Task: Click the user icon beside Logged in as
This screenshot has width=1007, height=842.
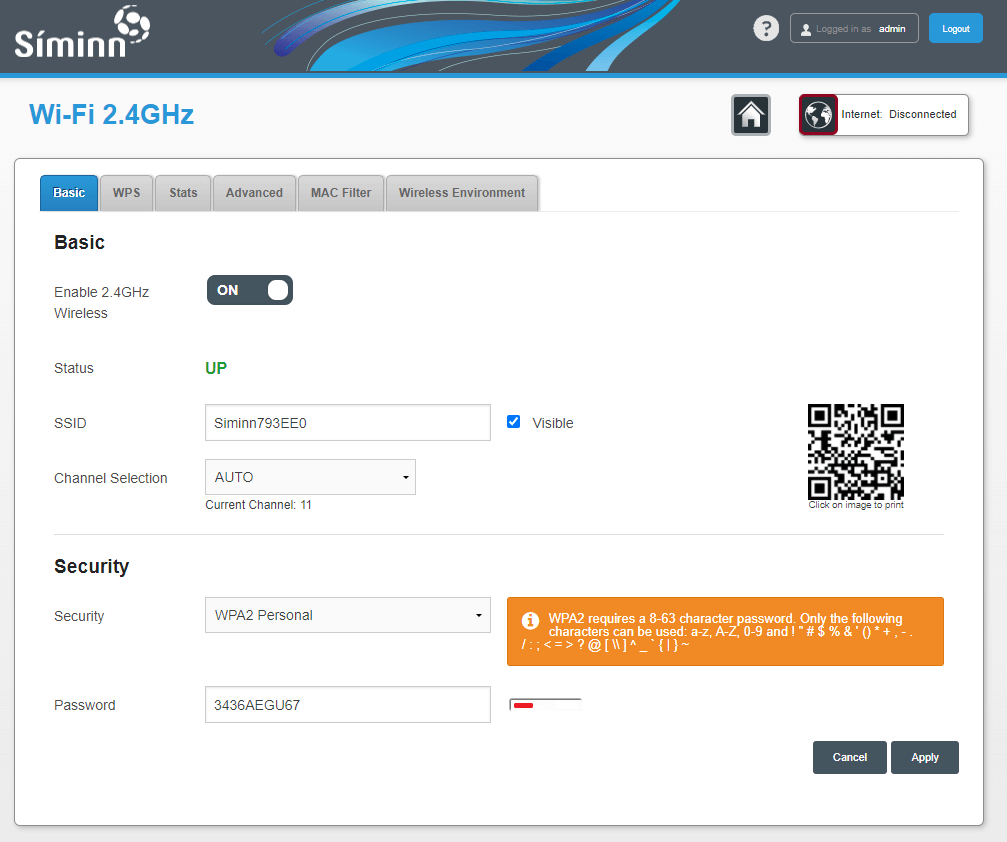Action: pos(806,29)
